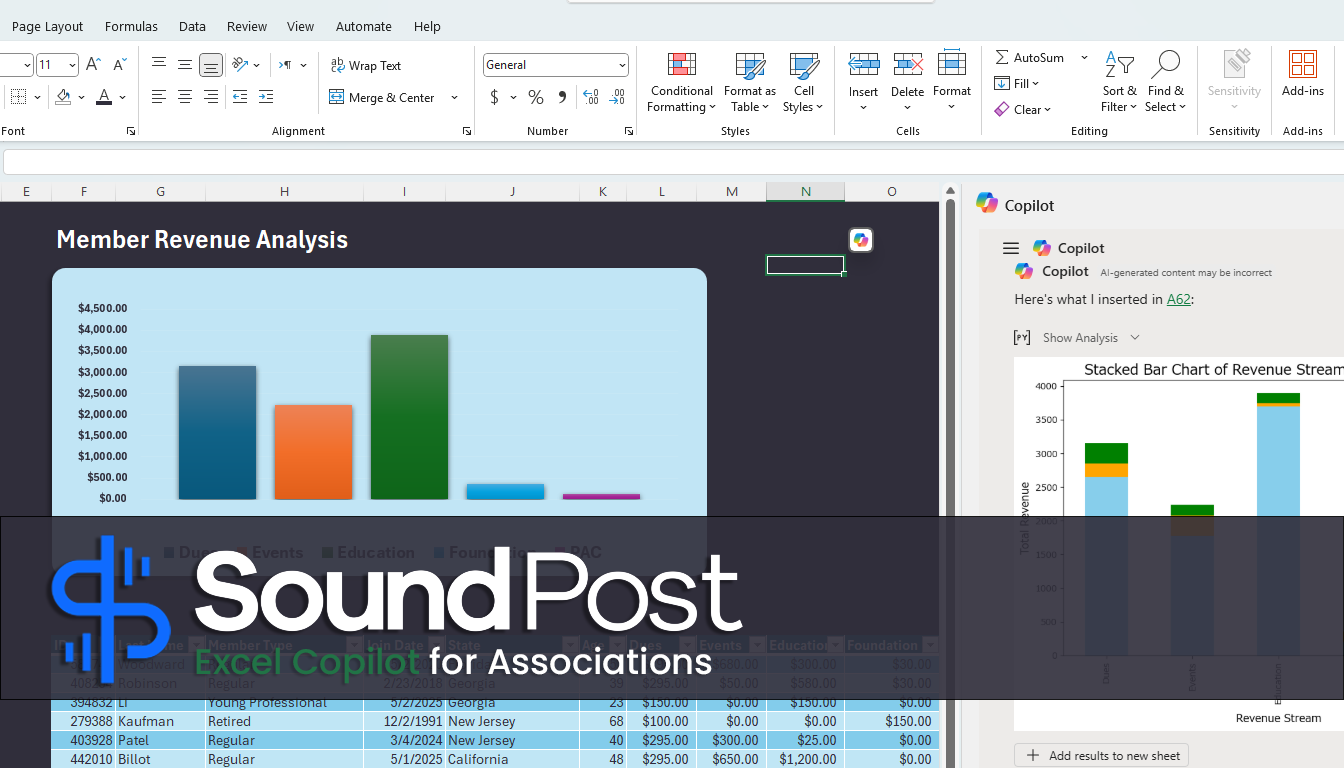Increase the cell indent
The width and height of the screenshot is (1344, 768).
click(266, 97)
